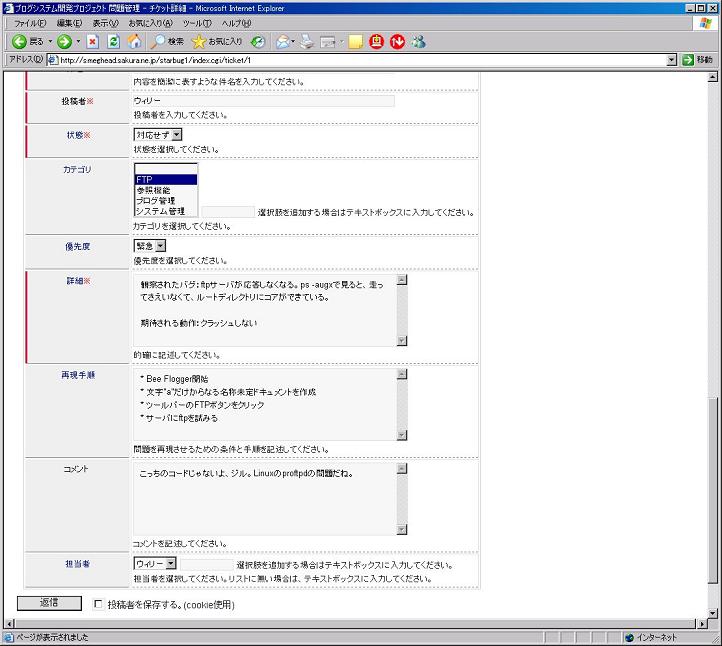Open the Search (検索) toolbar button
This screenshot has height=646, width=722.
(167, 41)
